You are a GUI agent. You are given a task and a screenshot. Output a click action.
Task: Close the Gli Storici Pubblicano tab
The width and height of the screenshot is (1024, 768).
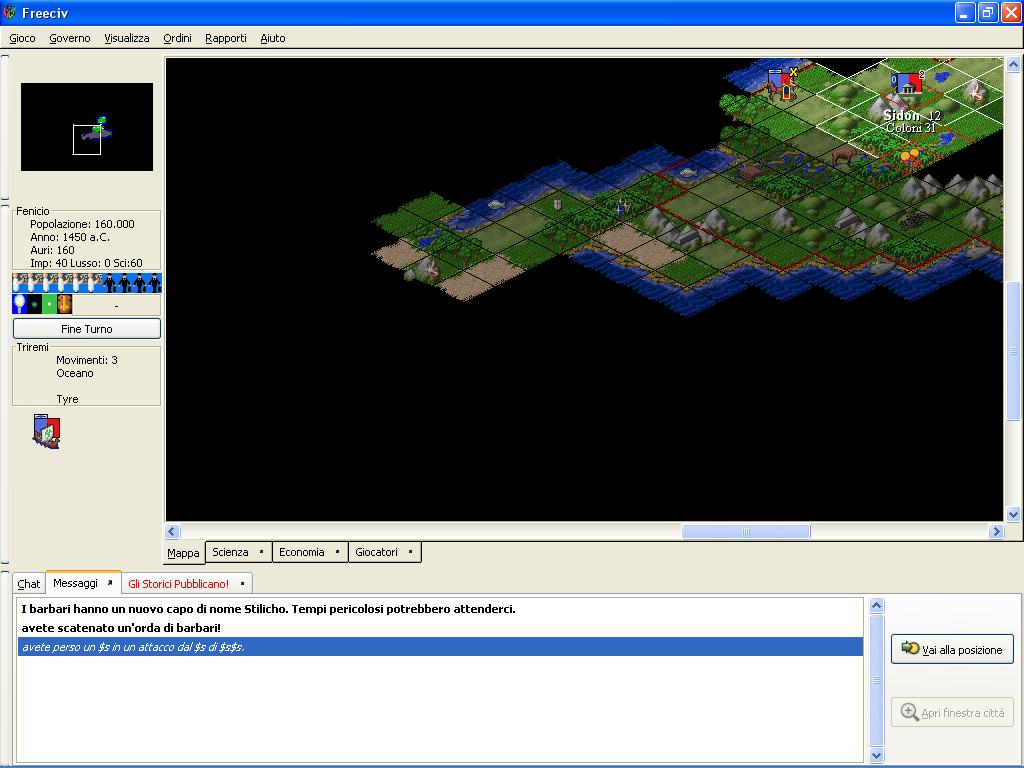pyautogui.click(x=242, y=583)
